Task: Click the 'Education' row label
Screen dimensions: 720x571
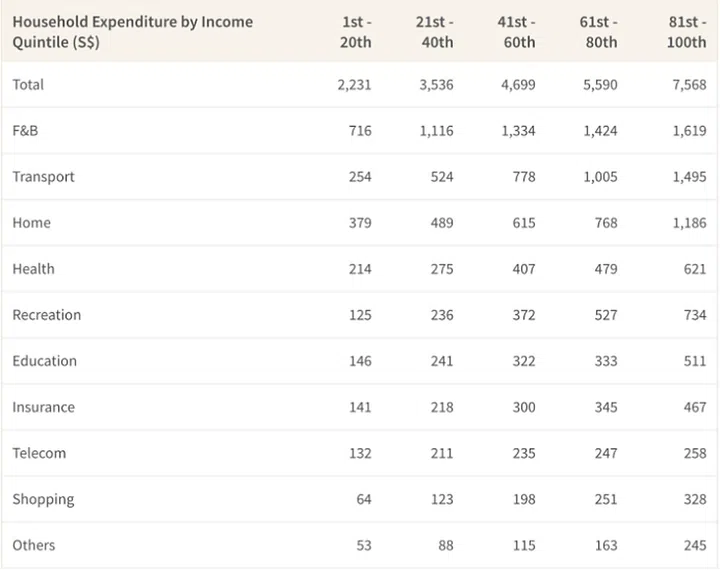Action: click(44, 361)
